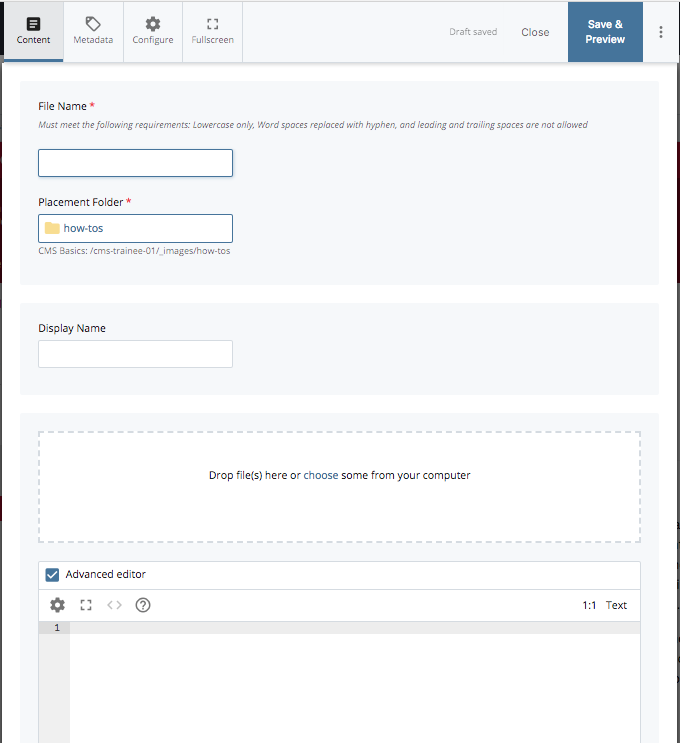
Task: Click the Close button
Action: click(535, 32)
